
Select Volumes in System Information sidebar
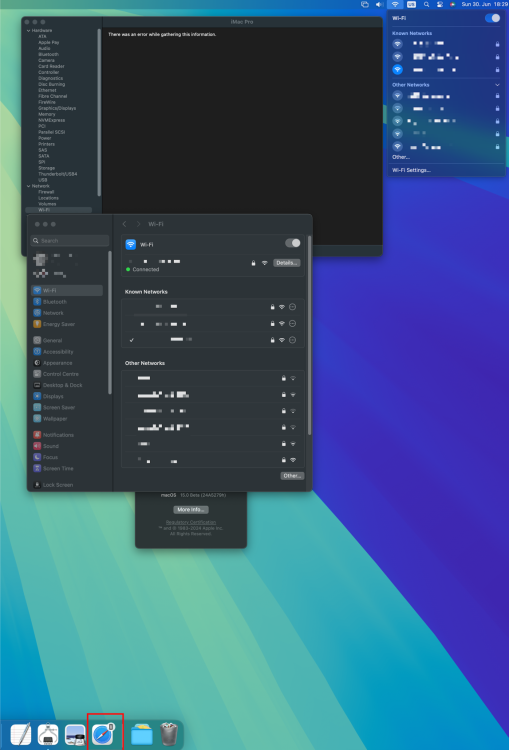click(x=47, y=204)
